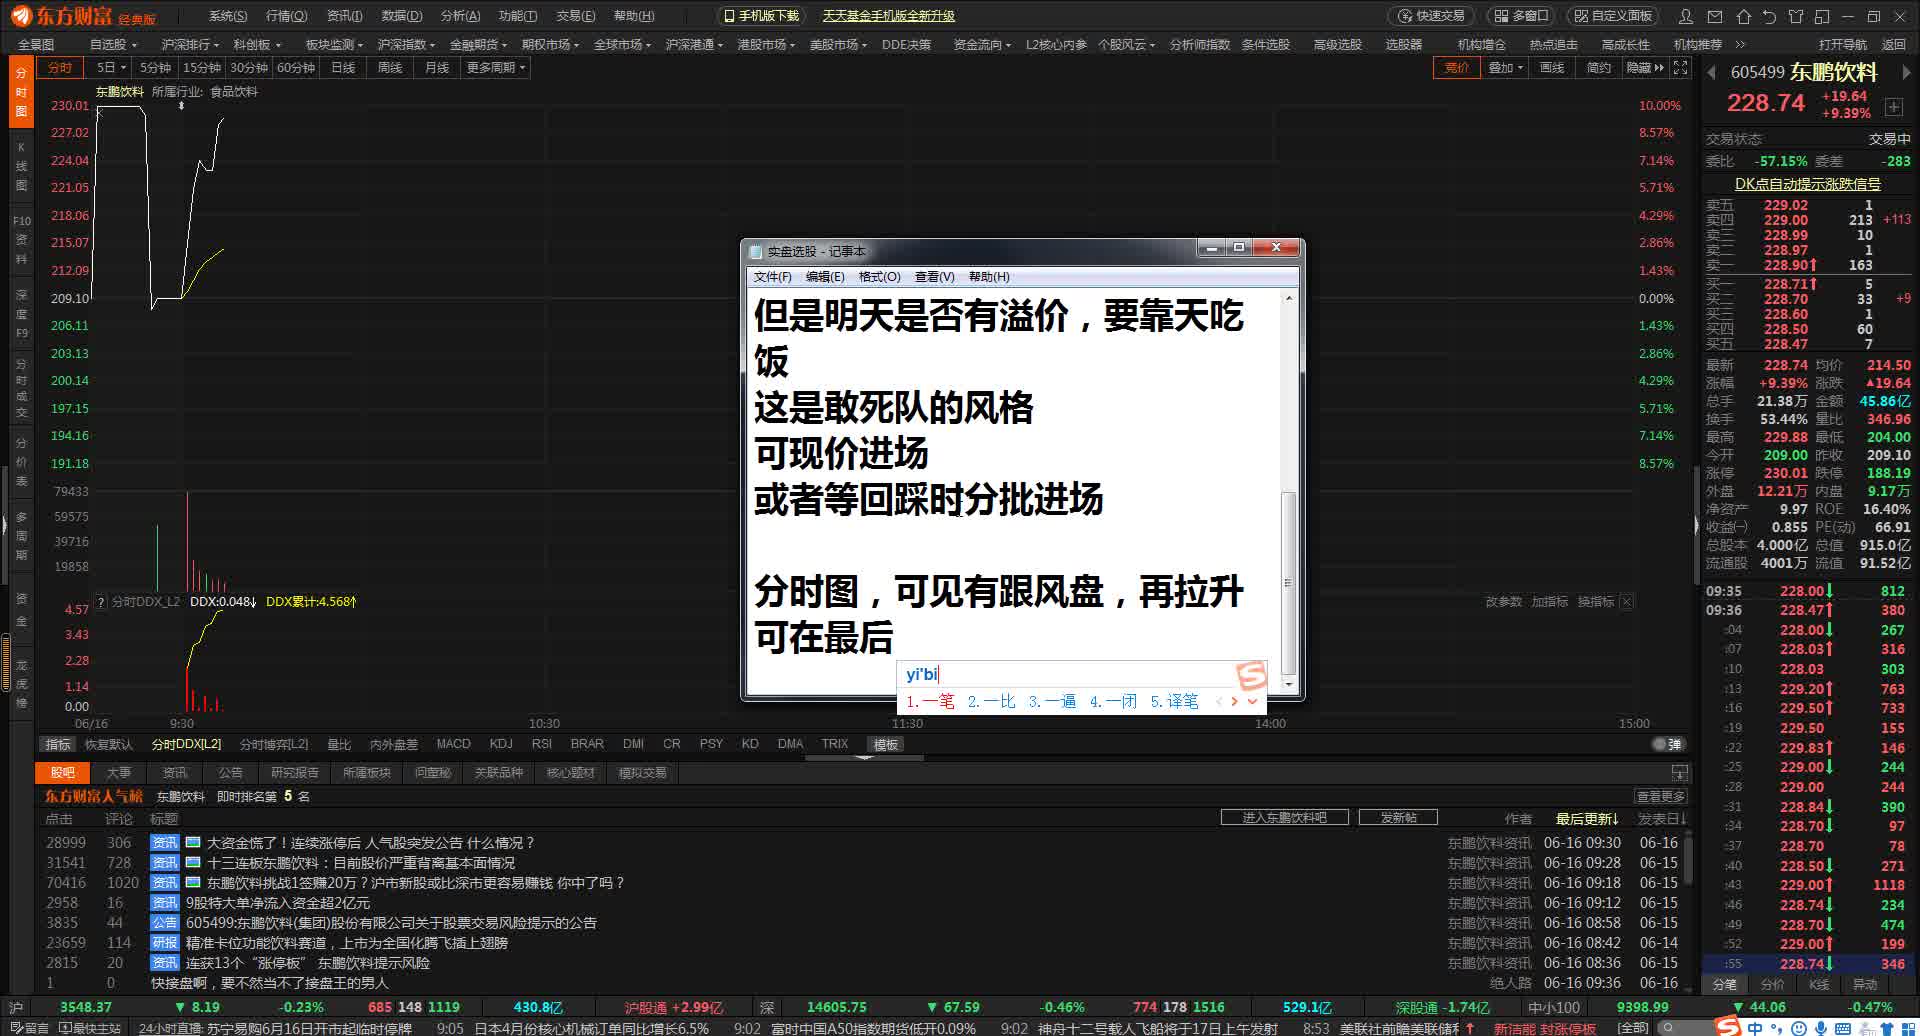Click Notepad vertical scrollbar thumb
Viewport: 1920px width, 1036px height.
1288,583
